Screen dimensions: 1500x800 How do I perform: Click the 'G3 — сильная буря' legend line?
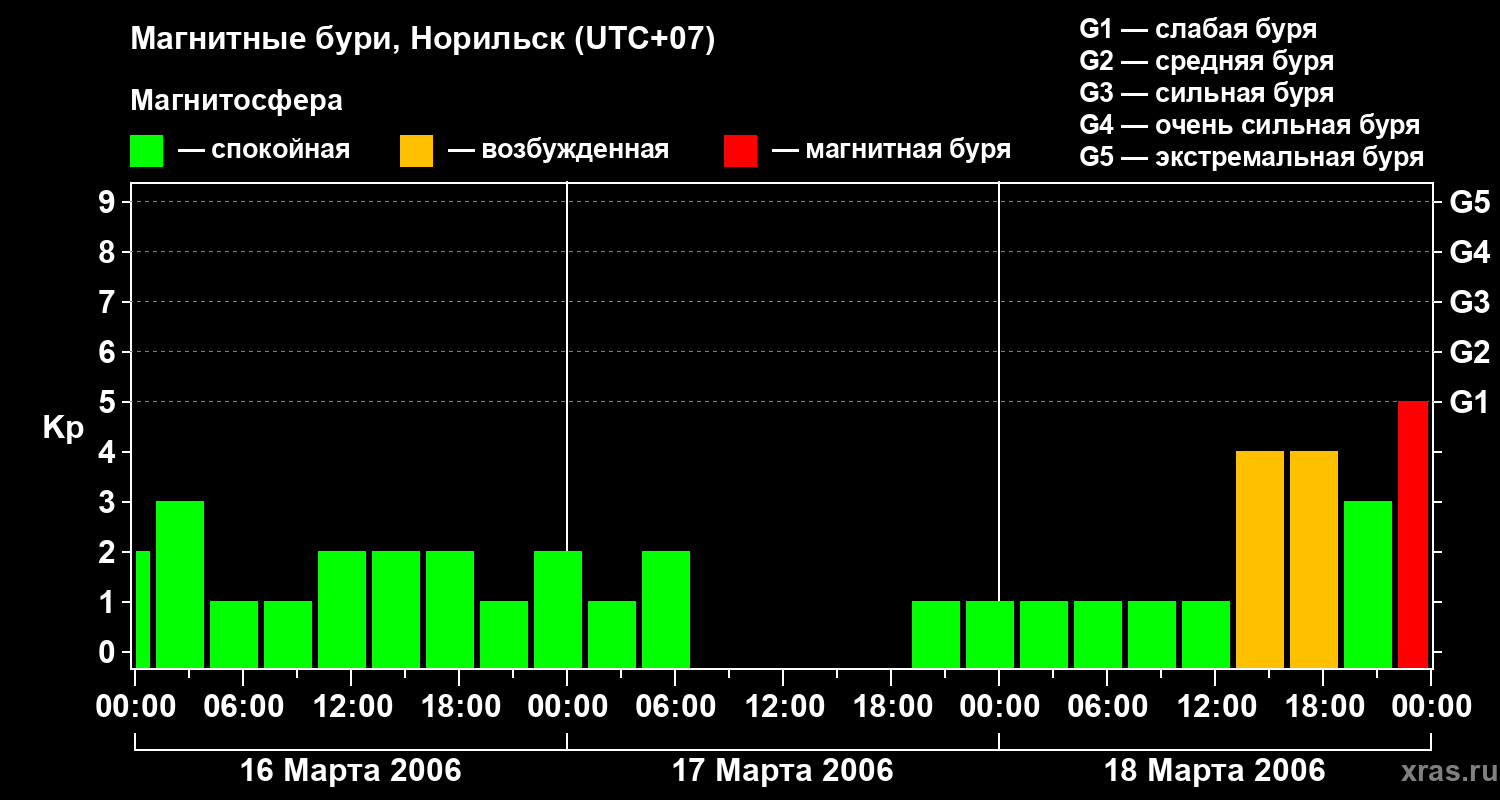tap(1207, 94)
